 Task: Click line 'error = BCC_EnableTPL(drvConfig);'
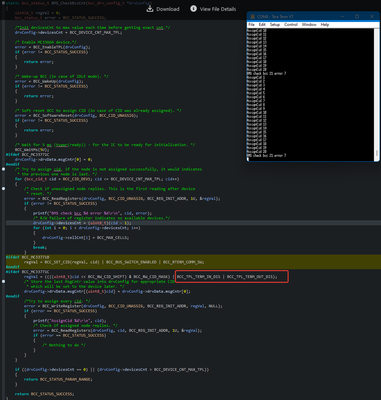[x=52, y=47]
